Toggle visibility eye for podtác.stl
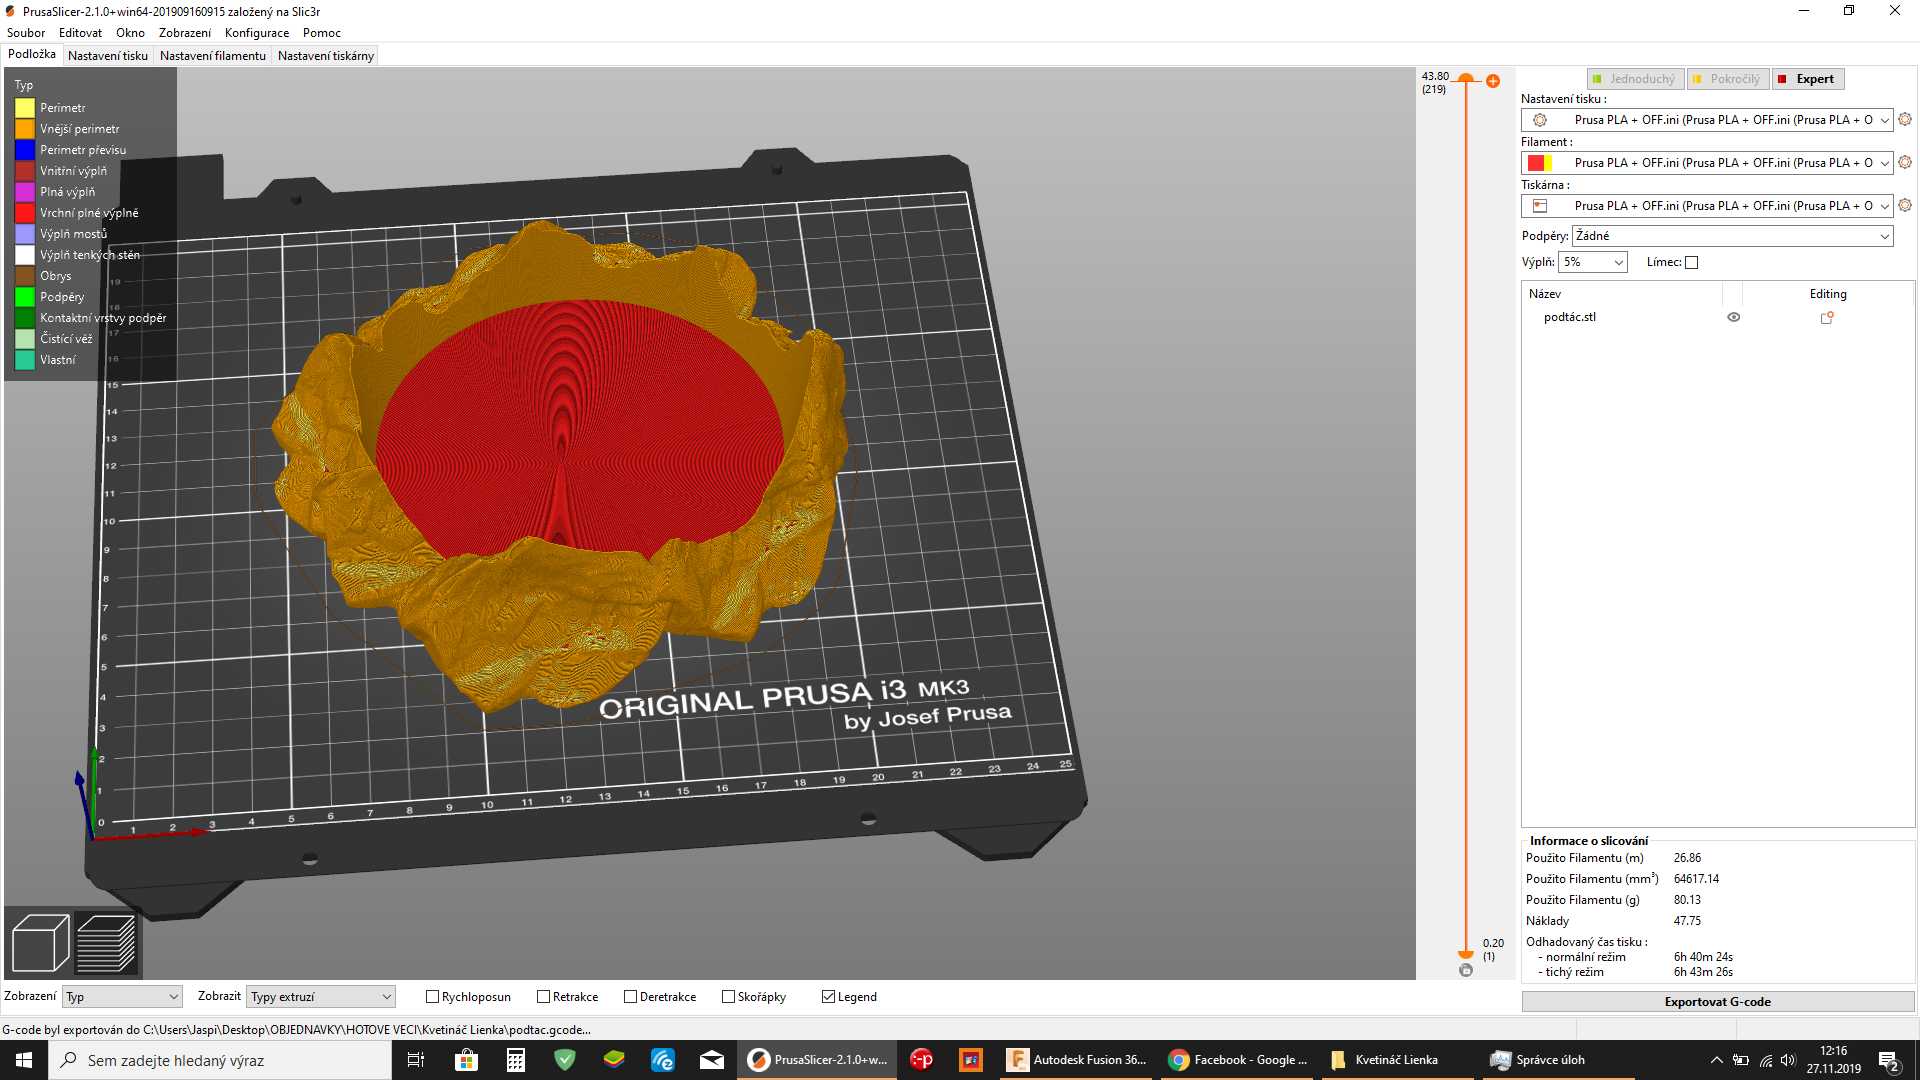Image resolution: width=1920 pixels, height=1080 pixels. pos(1734,317)
